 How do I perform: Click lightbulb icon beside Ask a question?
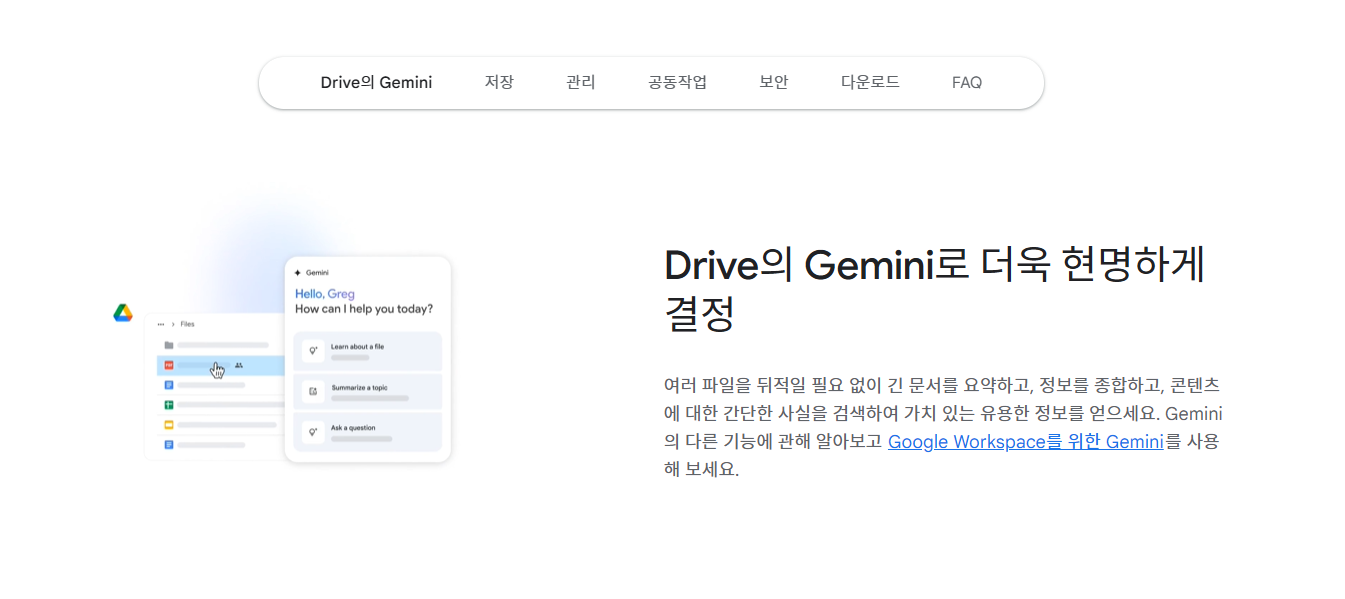click(x=313, y=432)
